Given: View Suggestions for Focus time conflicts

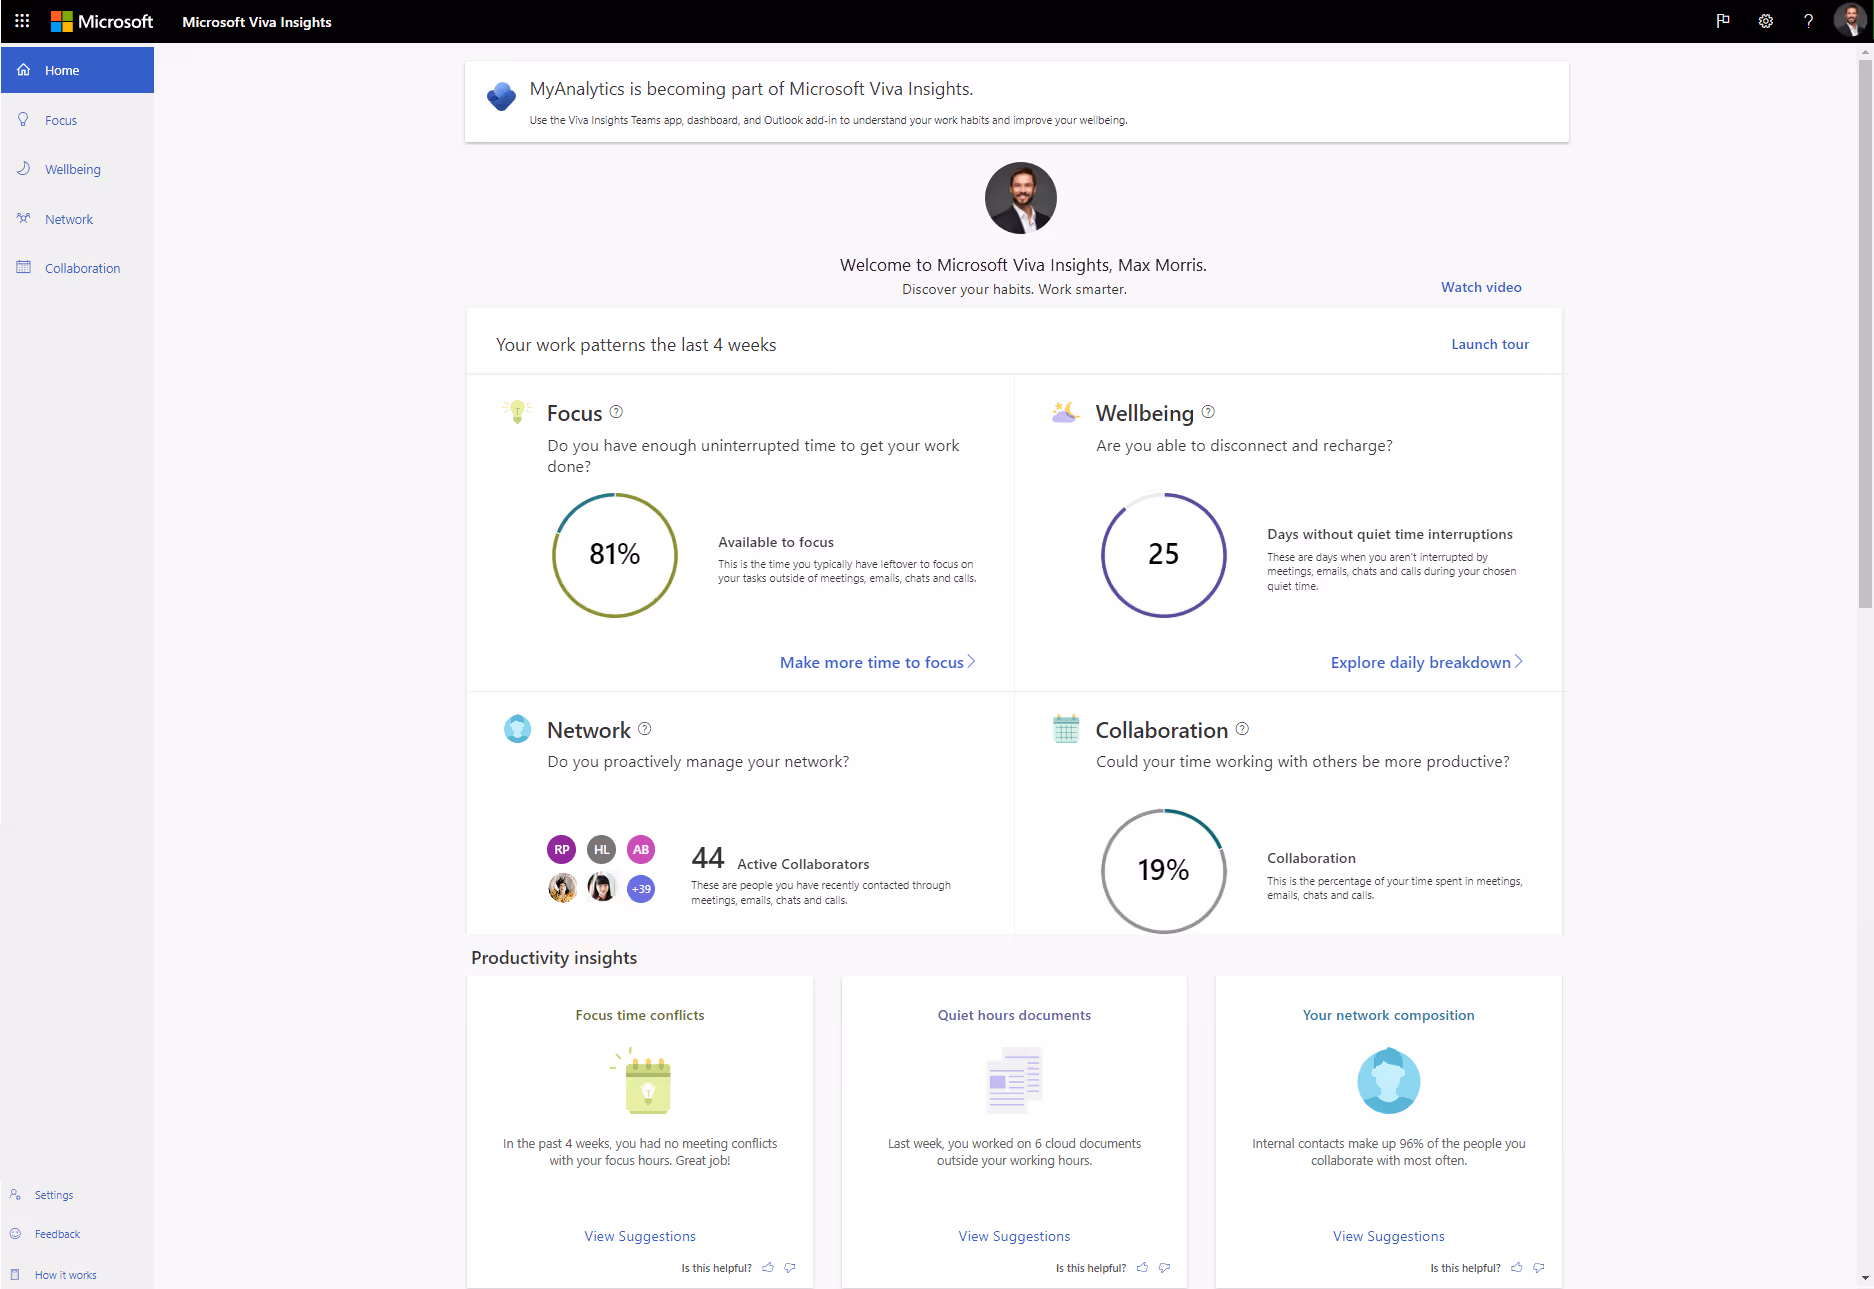Looking at the screenshot, I should pos(640,1236).
